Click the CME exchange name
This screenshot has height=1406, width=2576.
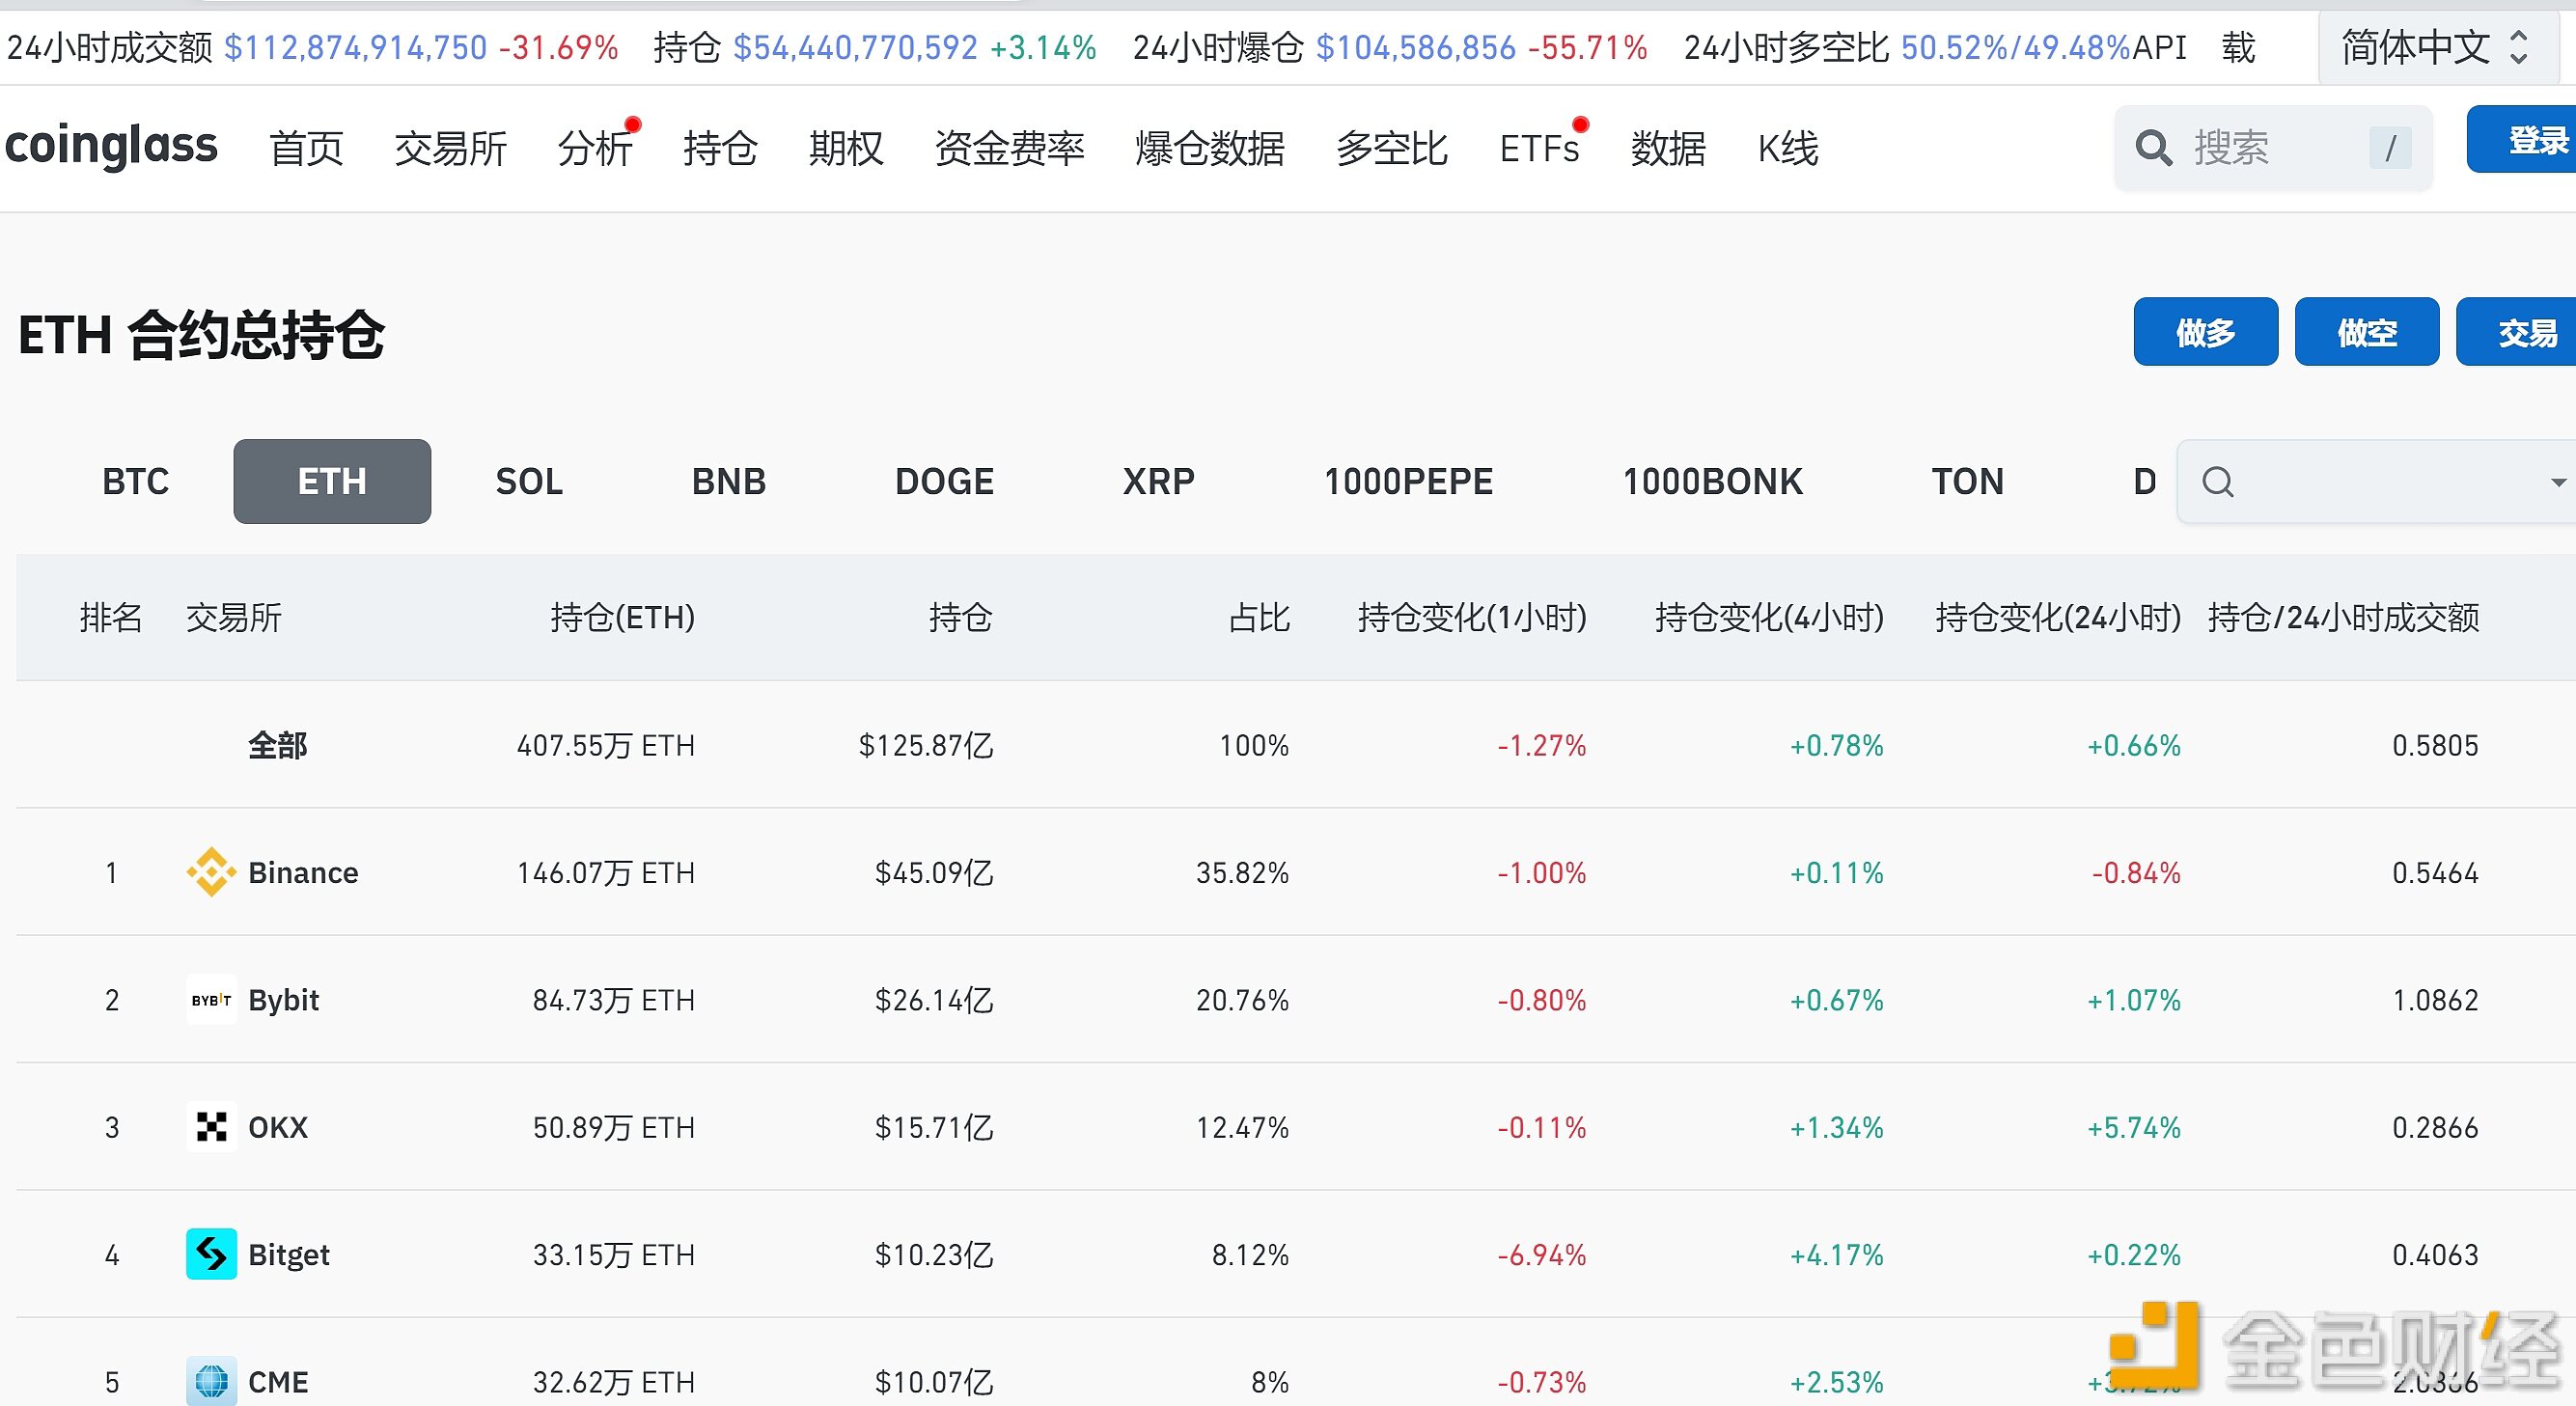pyautogui.click(x=278, y=1381)
